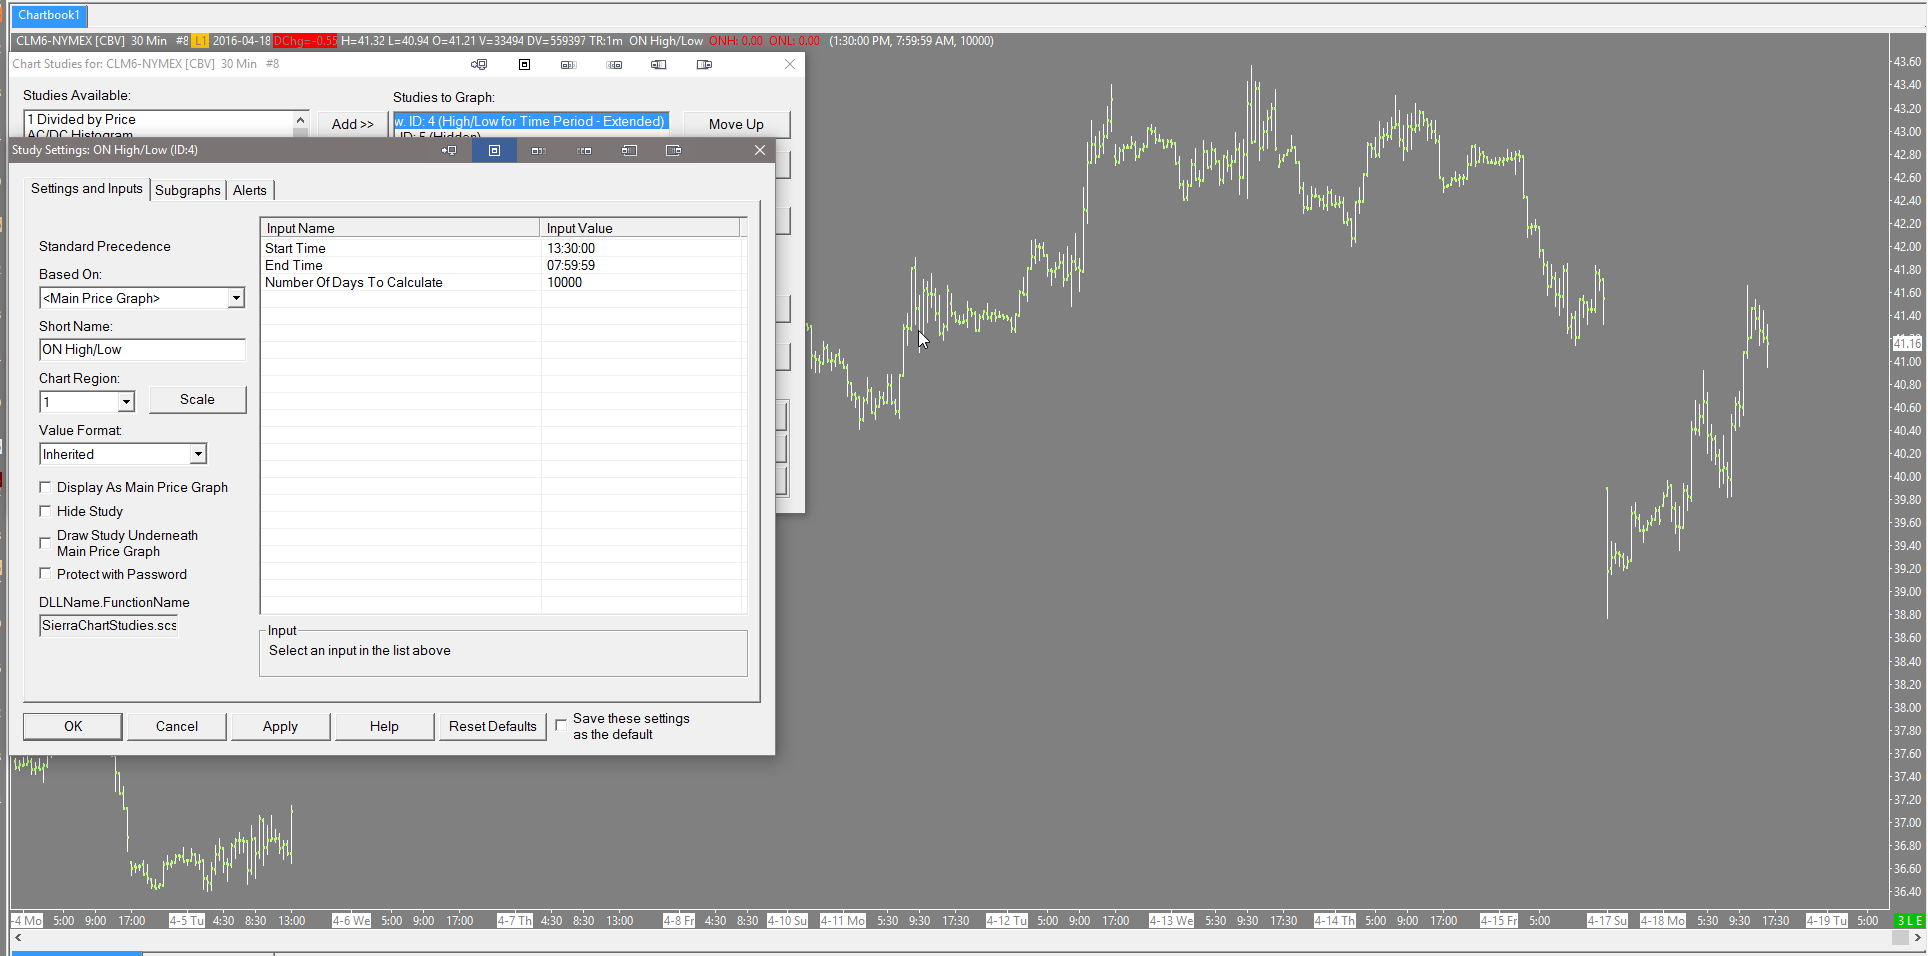Click snap-to-left-half monitor icon in Chart Studies title bar
Viewport: 1928px width, 956px height.
(659, 64)
